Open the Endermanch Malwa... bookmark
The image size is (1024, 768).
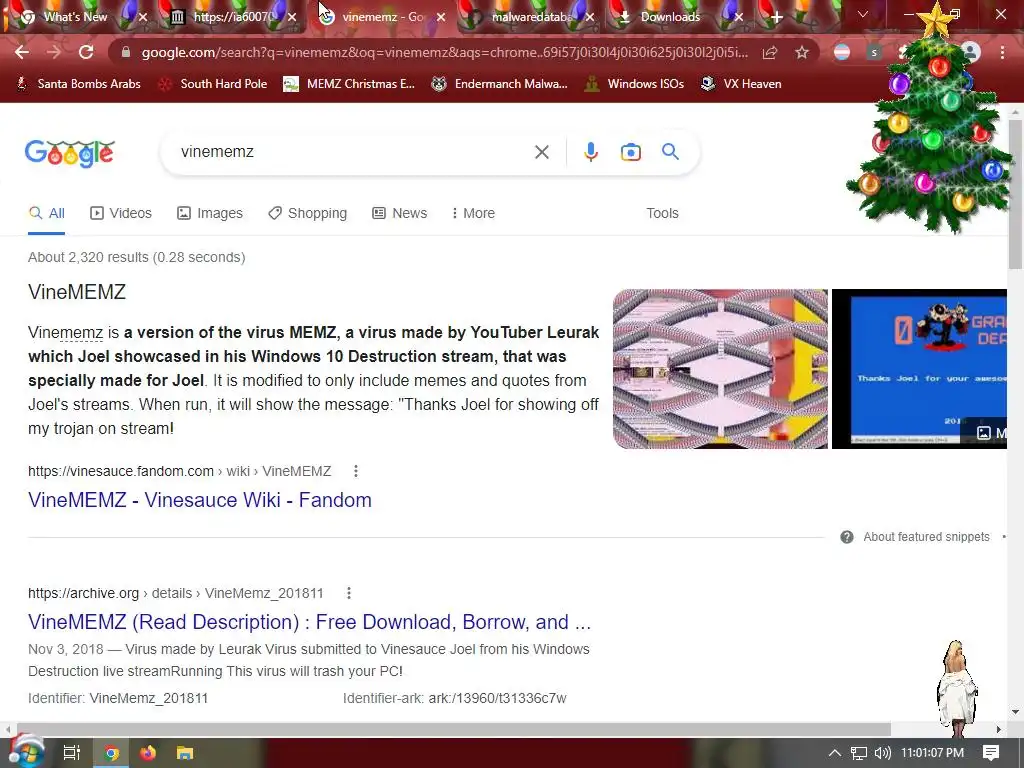(x=500, y=84)
